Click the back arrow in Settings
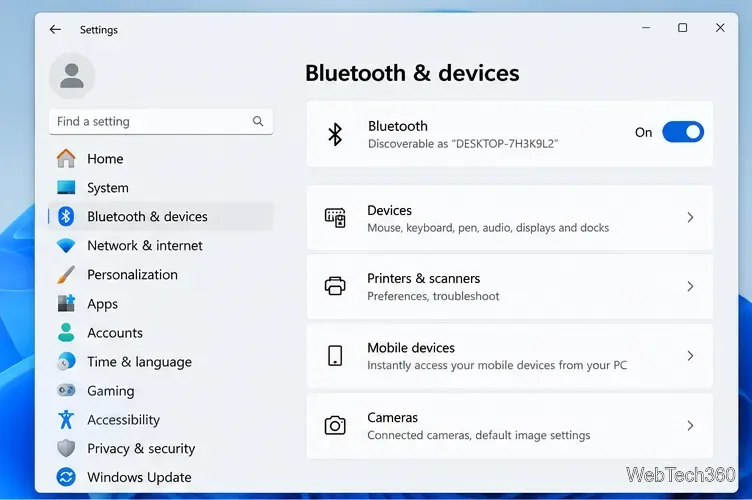This screenshot has width=752, height=500. 55,30
